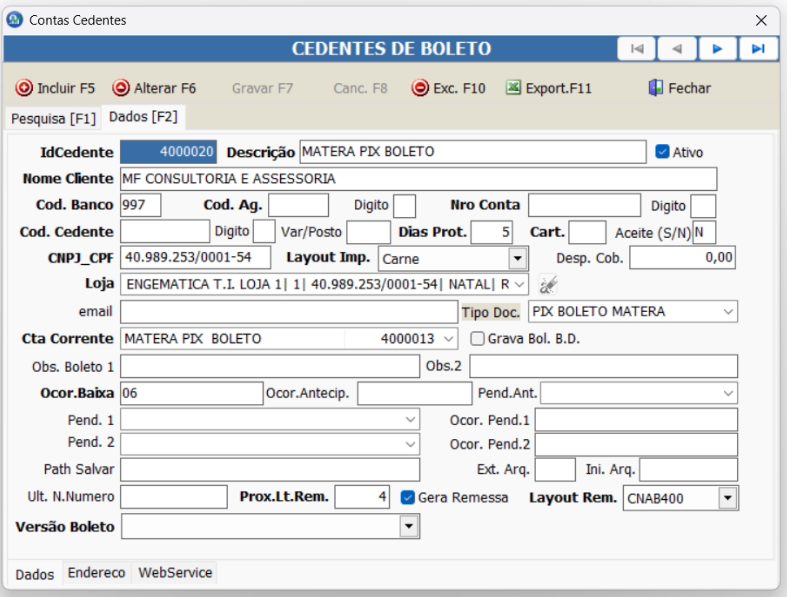The height and width of the screenshot is (597, 787).
Task: Click the Alterar F6 edit icon
Action: pos(121,88)
